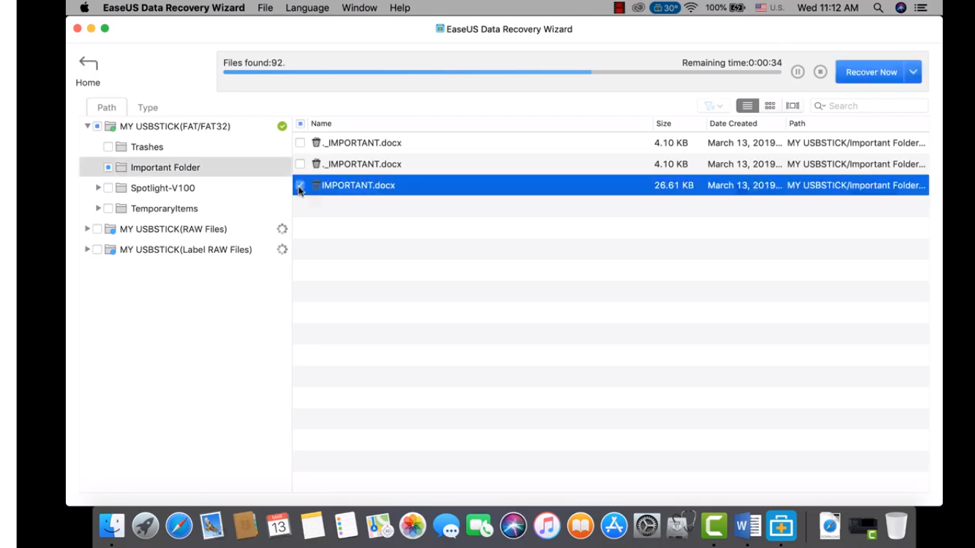Toggle the TemporaryItems checkbox
975x548 pixels.
108,208
